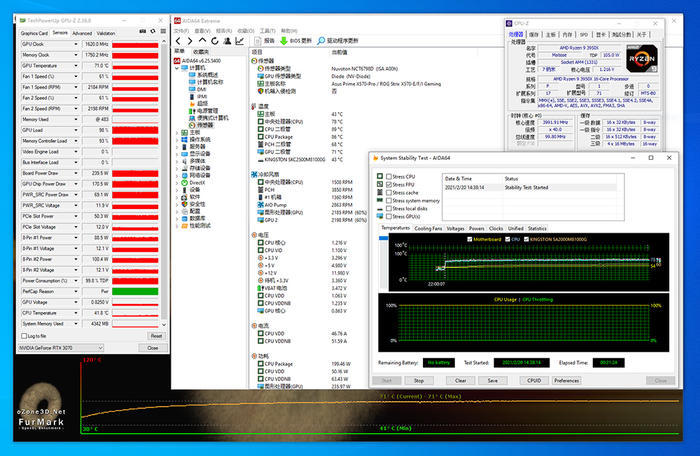700x456 pixels.
Task: Click the blue graph scale slider
Action: point(383,238)
